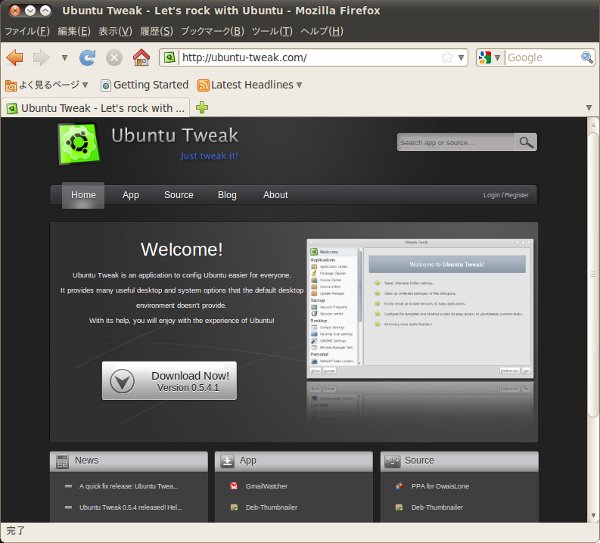Click into the Search app or source field

tap(456, 142)
